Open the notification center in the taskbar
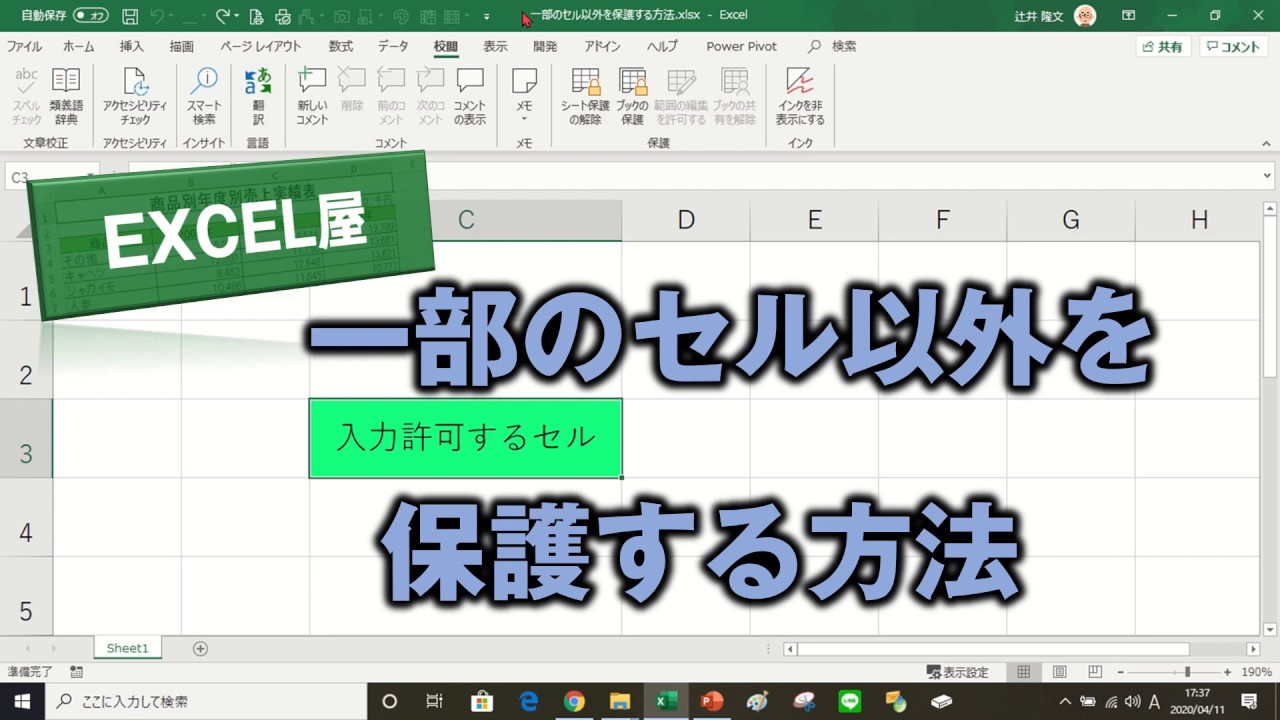1280x720 pixels. pyautogui.click(x=1249, y=701)
